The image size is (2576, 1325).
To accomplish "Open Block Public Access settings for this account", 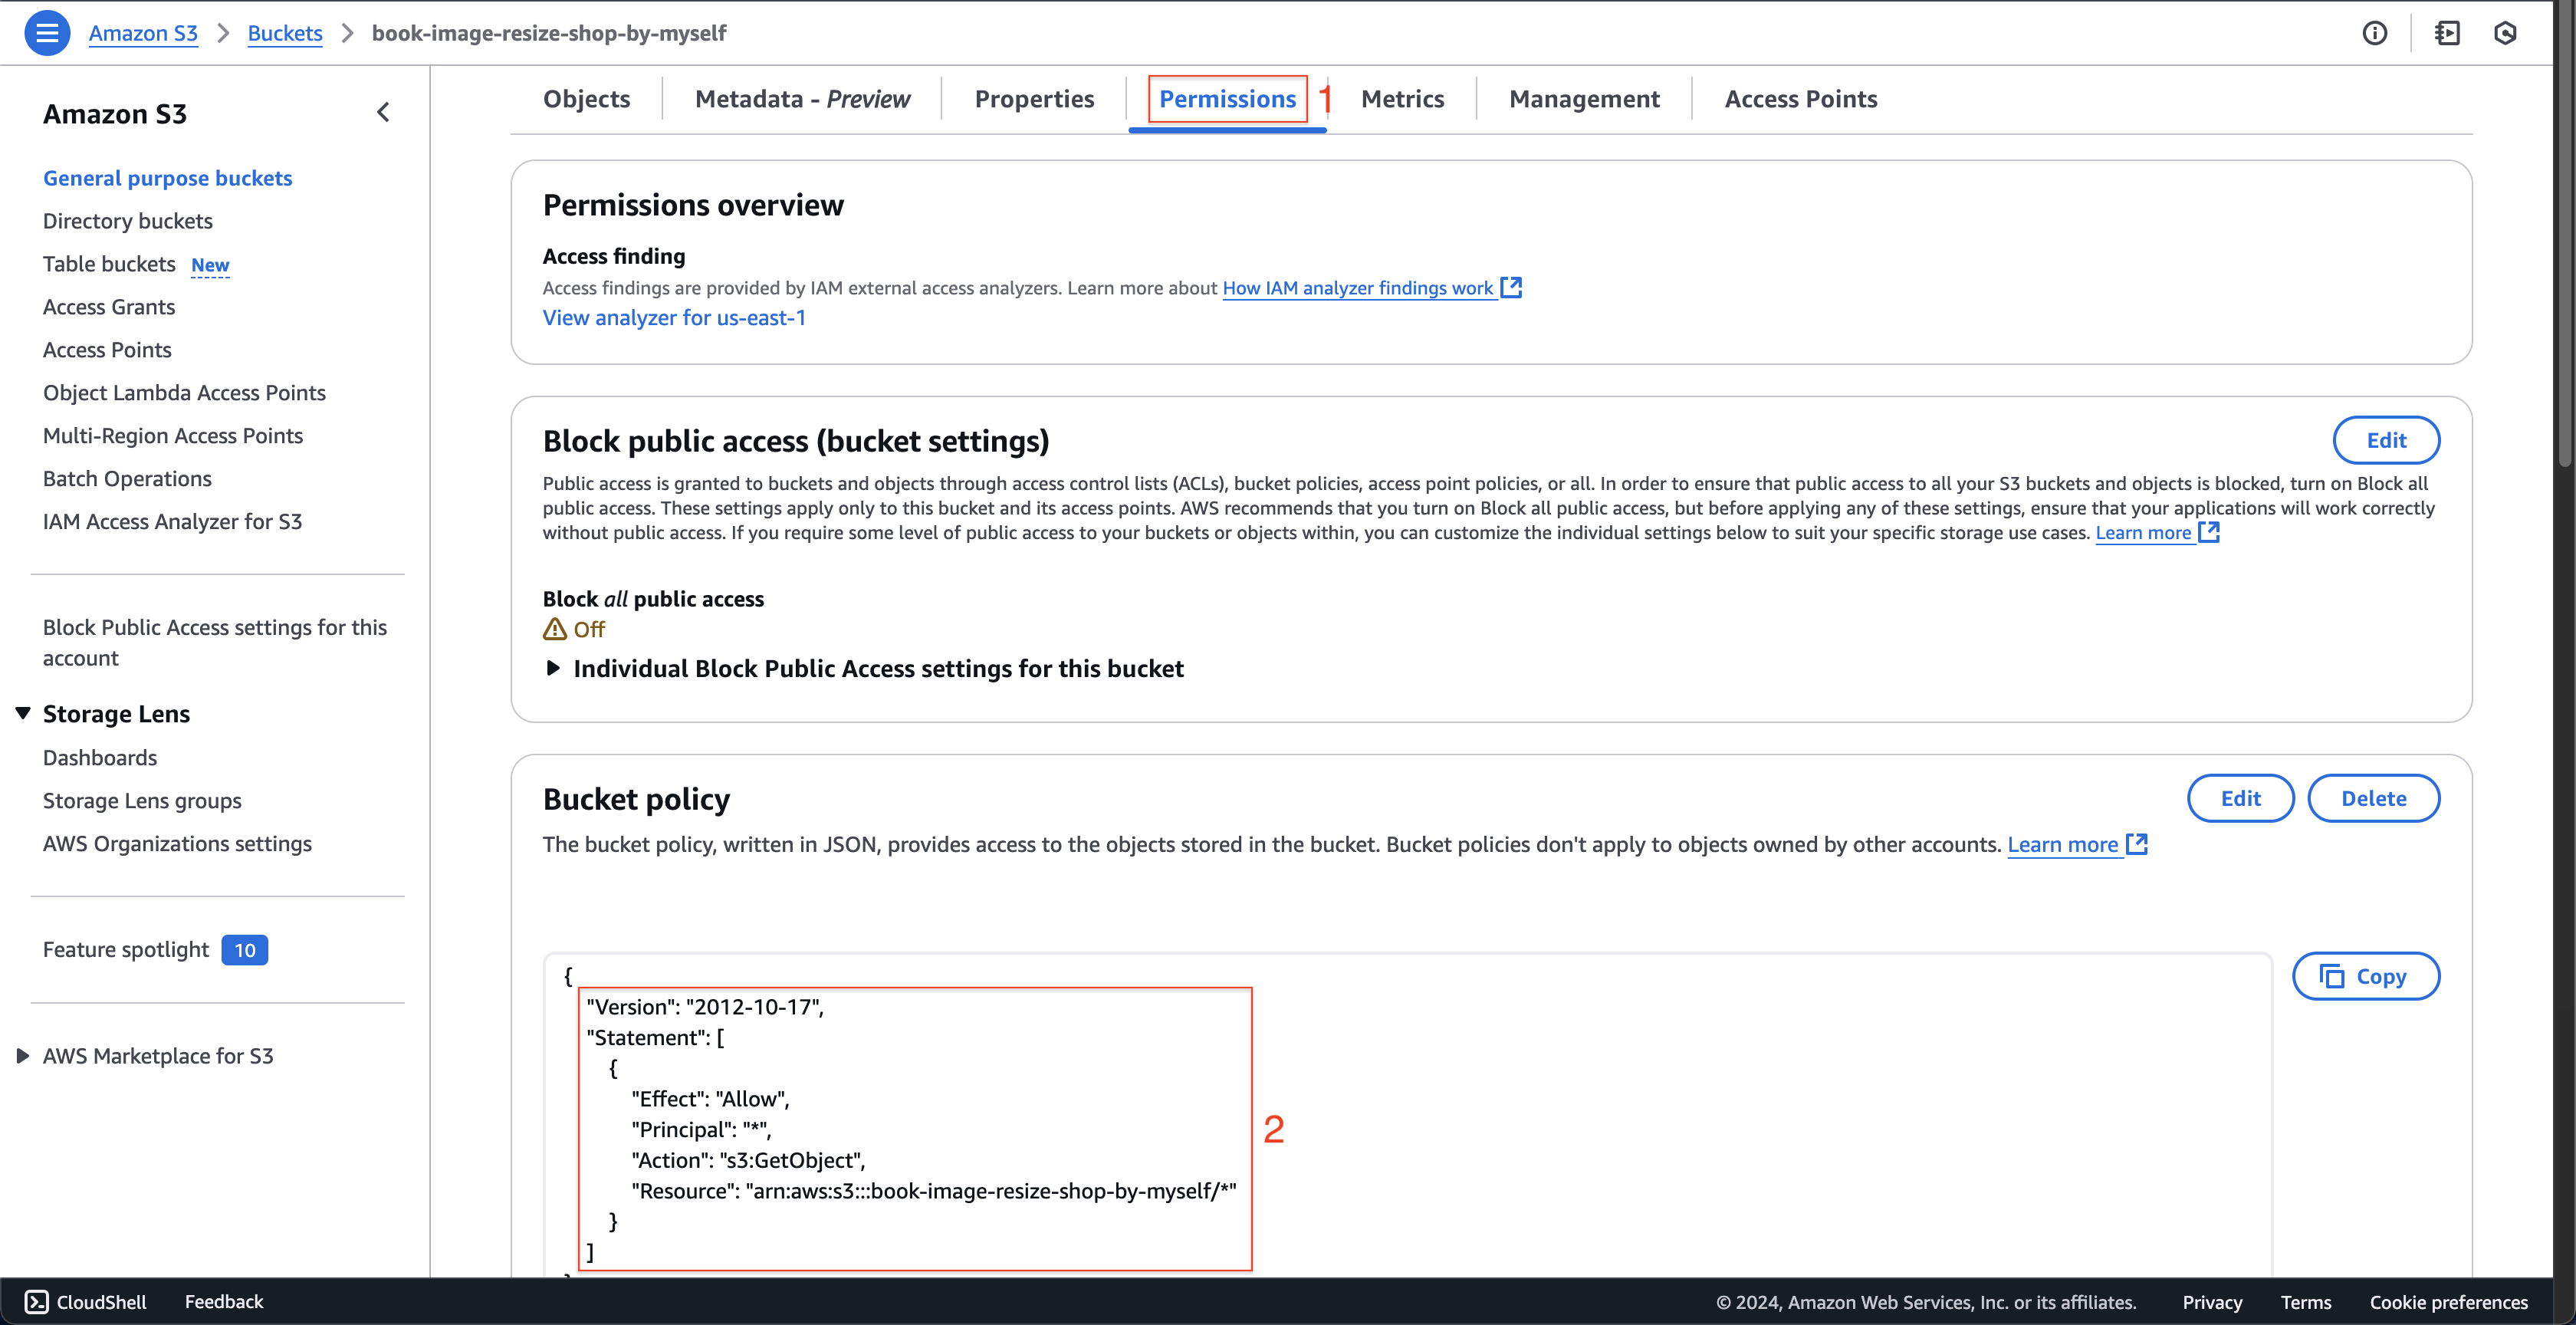I will pos(215,643).
